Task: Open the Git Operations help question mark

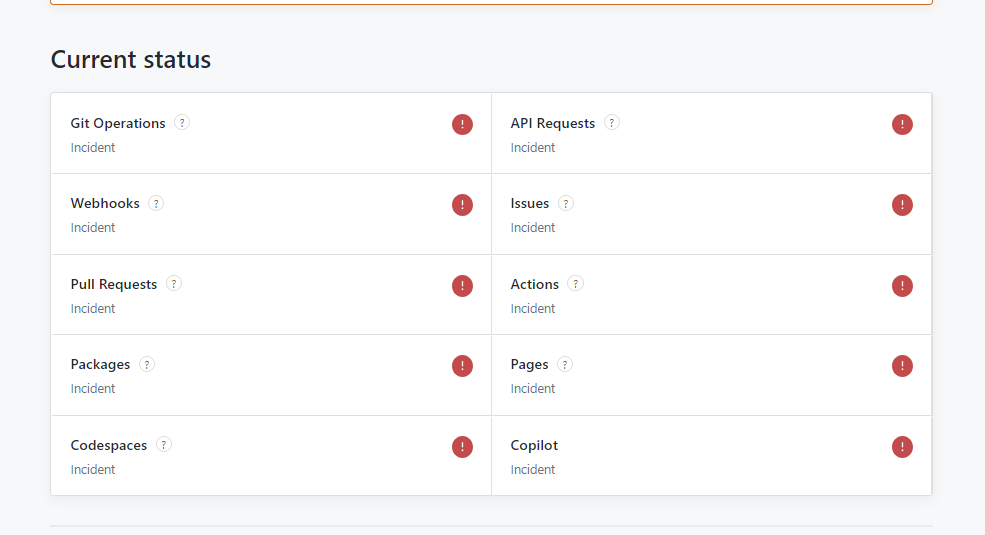Action: tap(182, 122)
